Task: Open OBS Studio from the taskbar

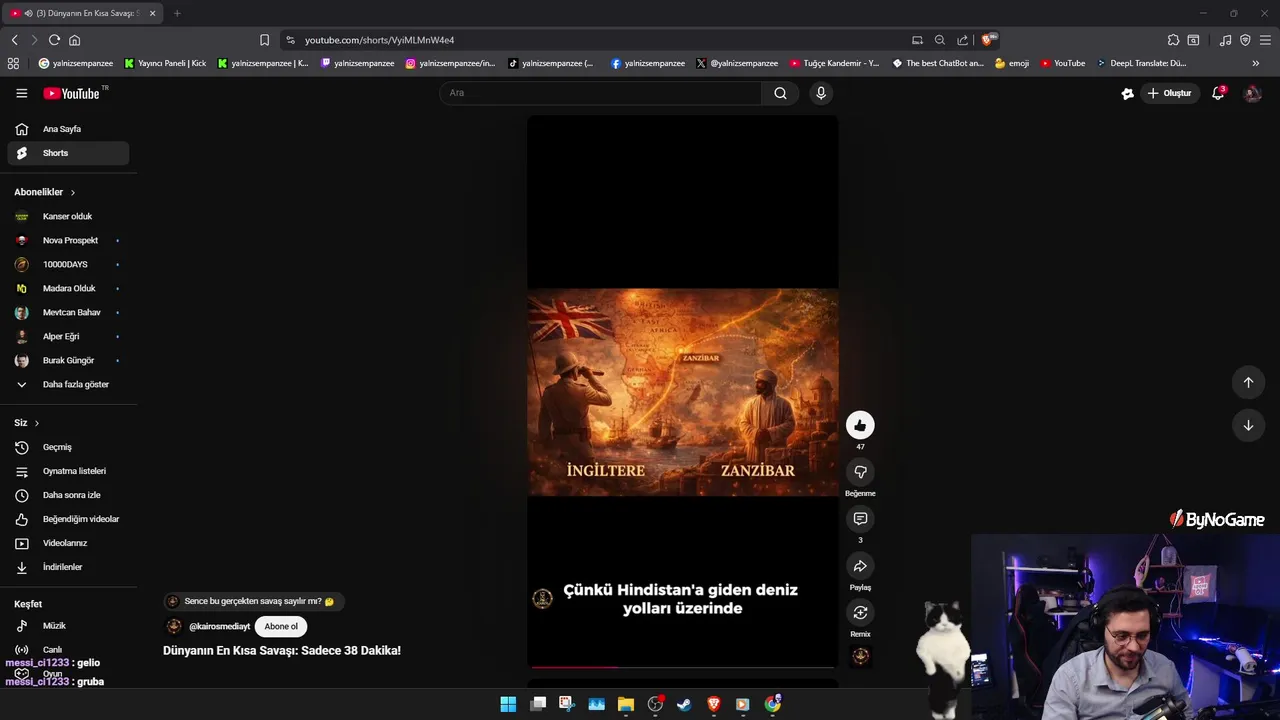Action: click(655, 704)
